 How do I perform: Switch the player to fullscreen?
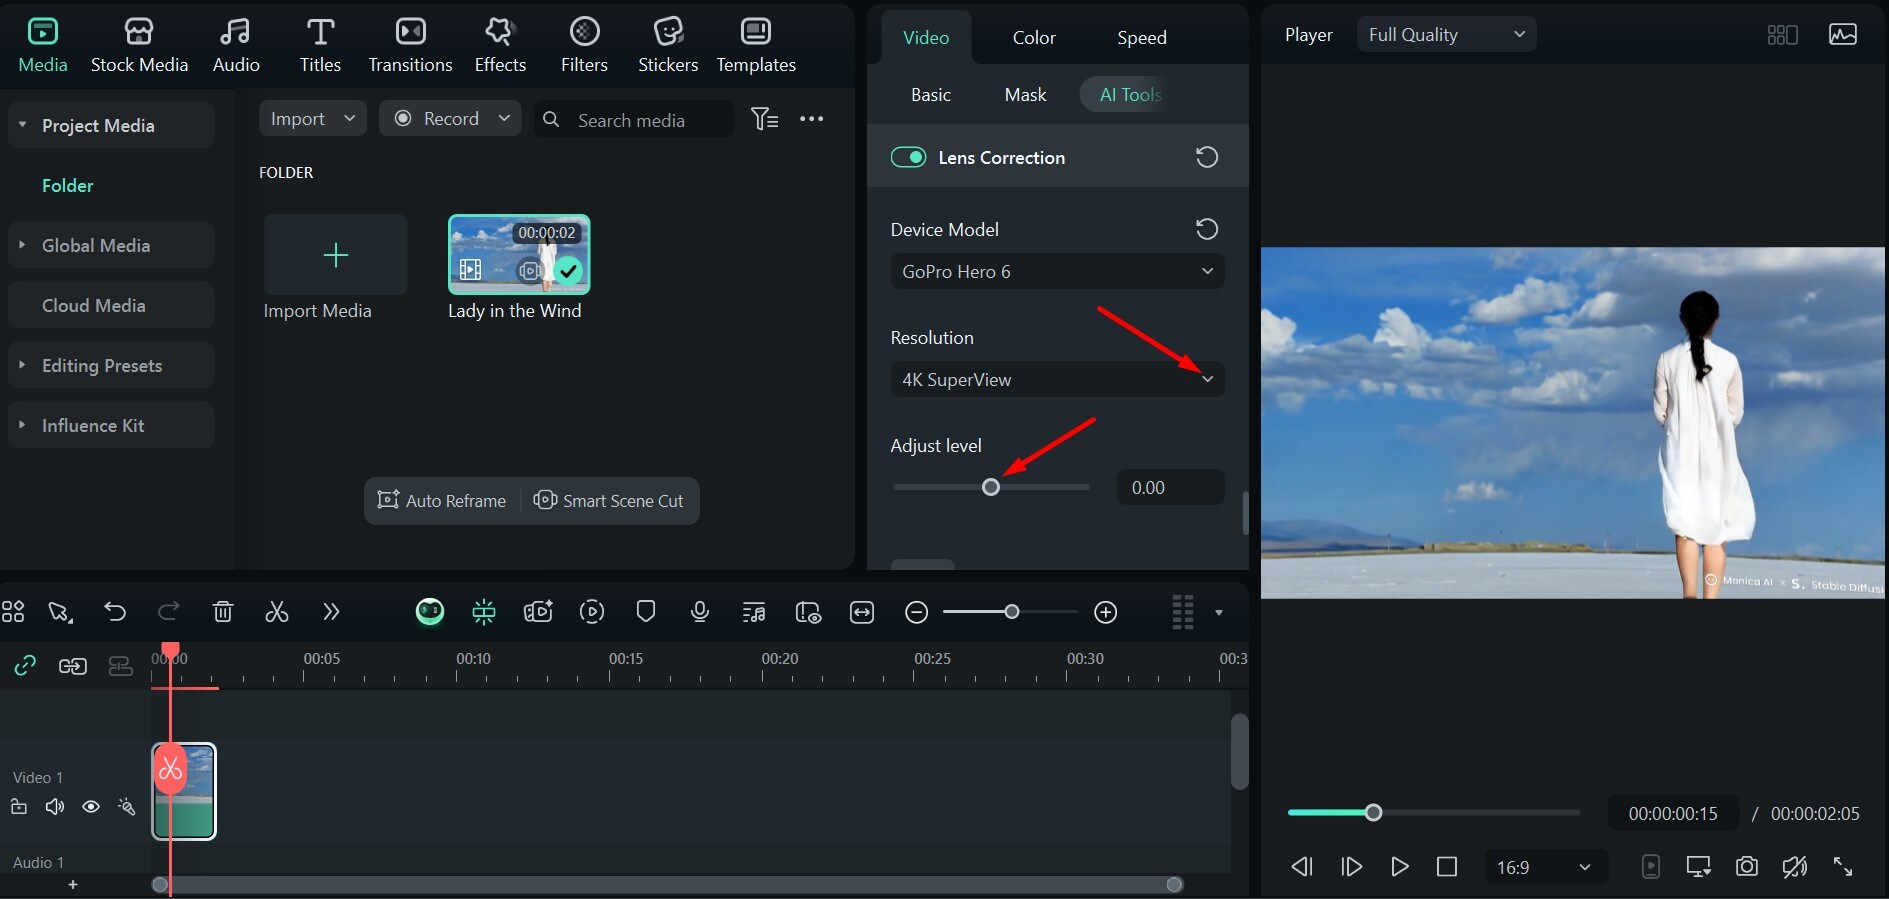[x=1843, y=867]
